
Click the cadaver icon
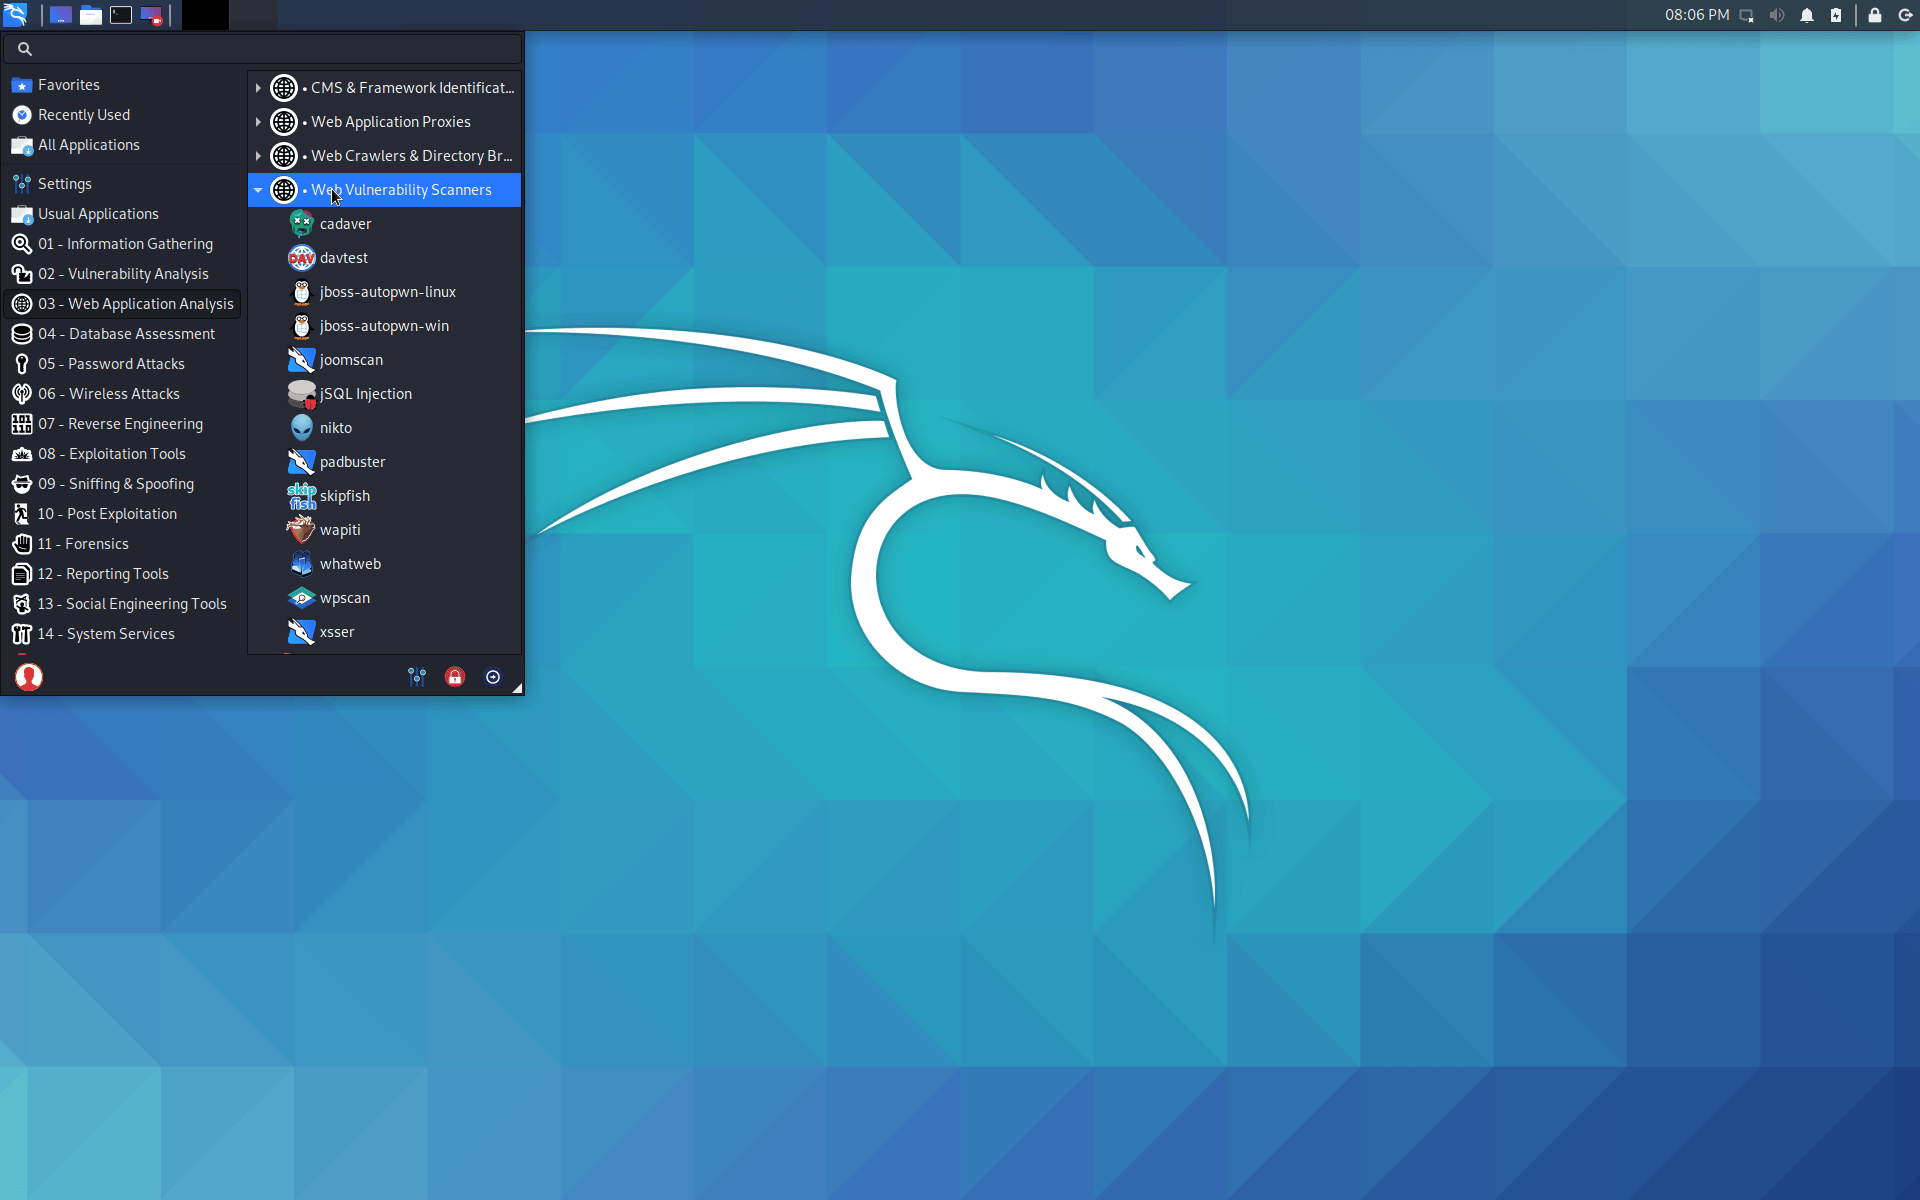pyautogui.click(x=301, y=224)
